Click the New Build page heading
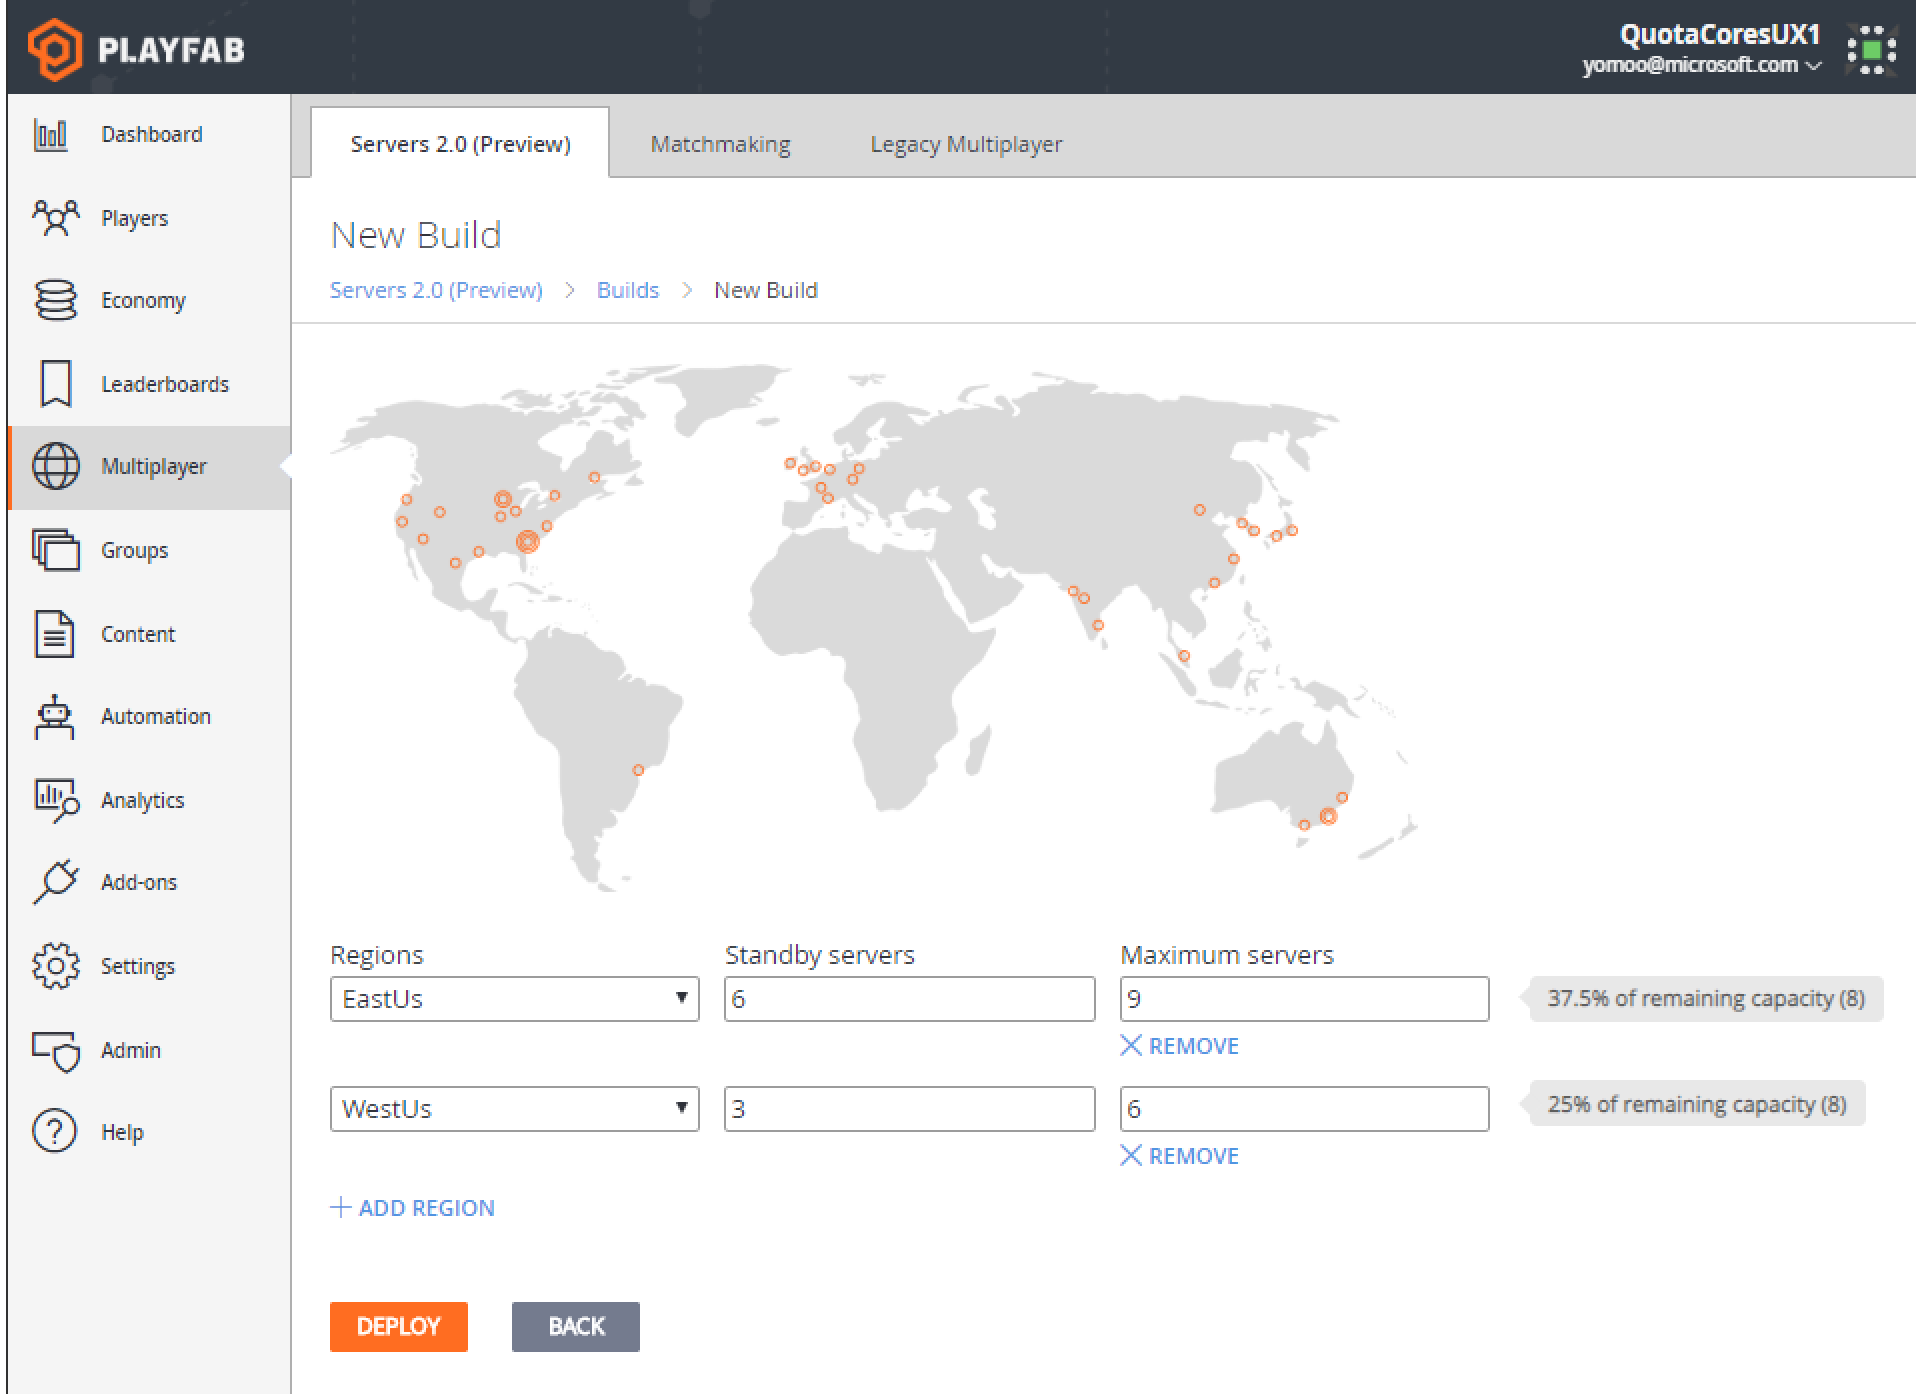The width and height of the screenshot is (1916, 1394). pos(416,235)
